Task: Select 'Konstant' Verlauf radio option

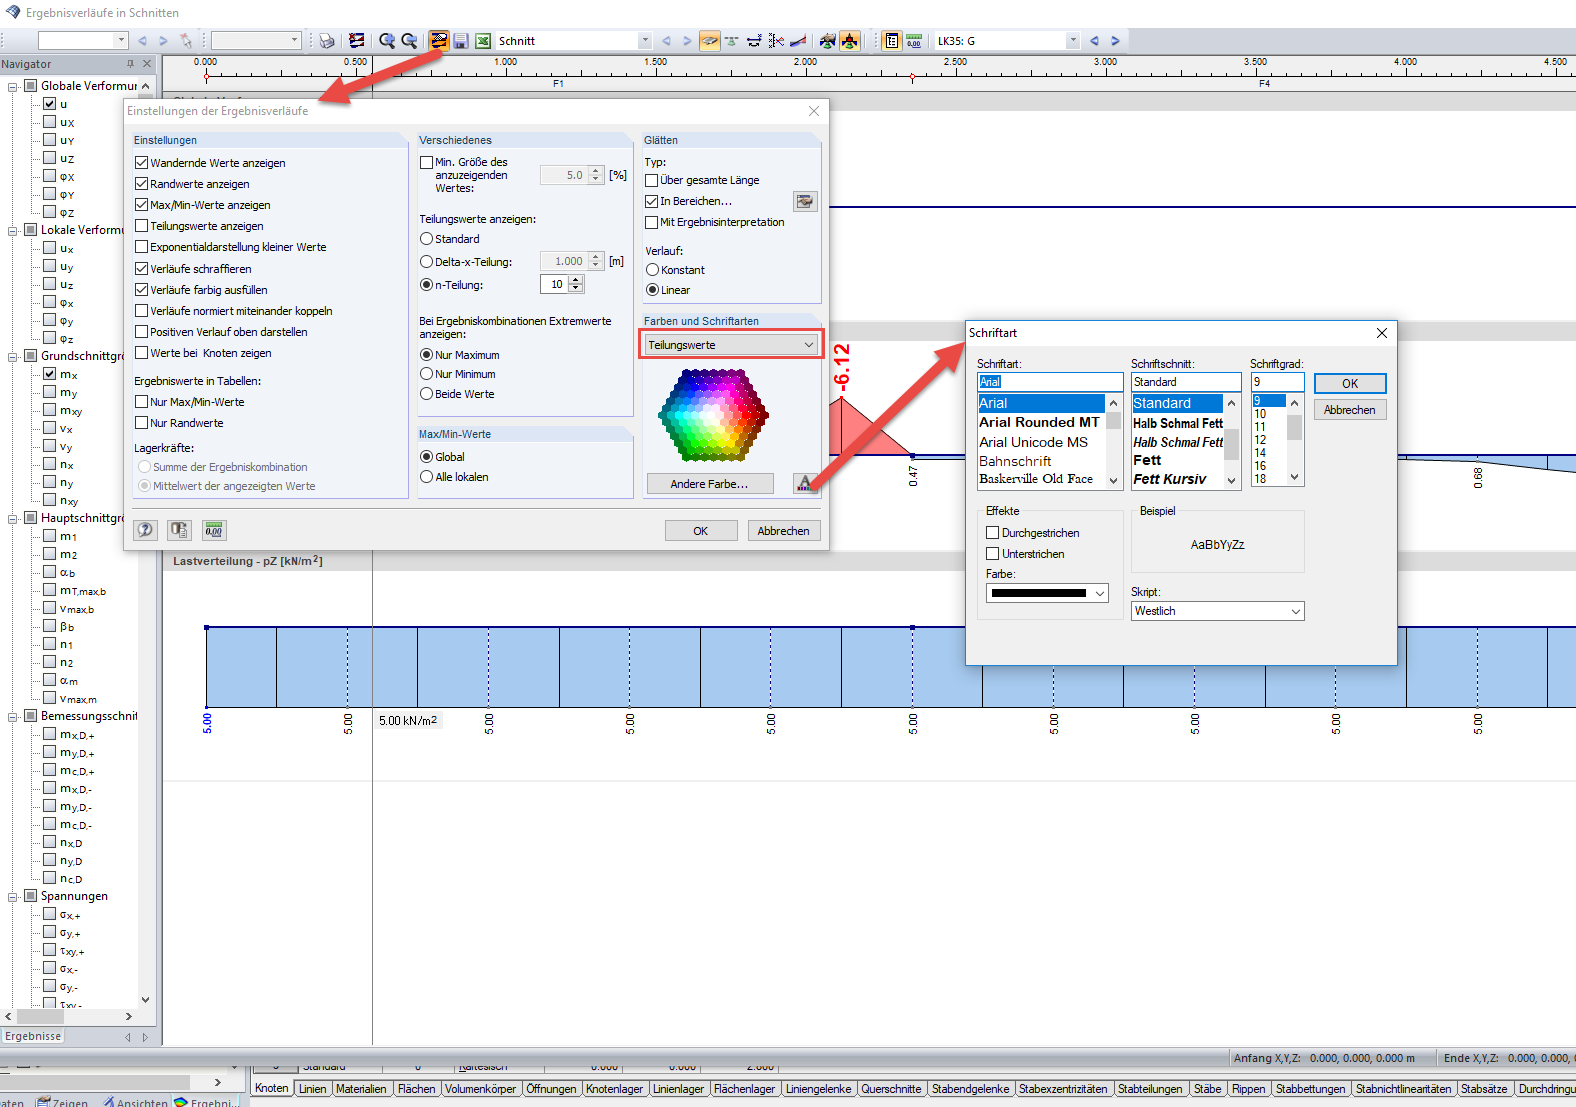Action: coord(652,270)
